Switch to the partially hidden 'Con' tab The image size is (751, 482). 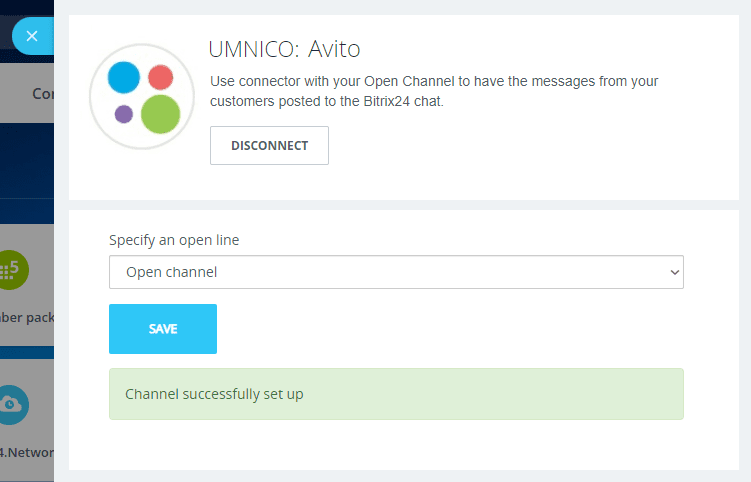click(x=43, y=93)
